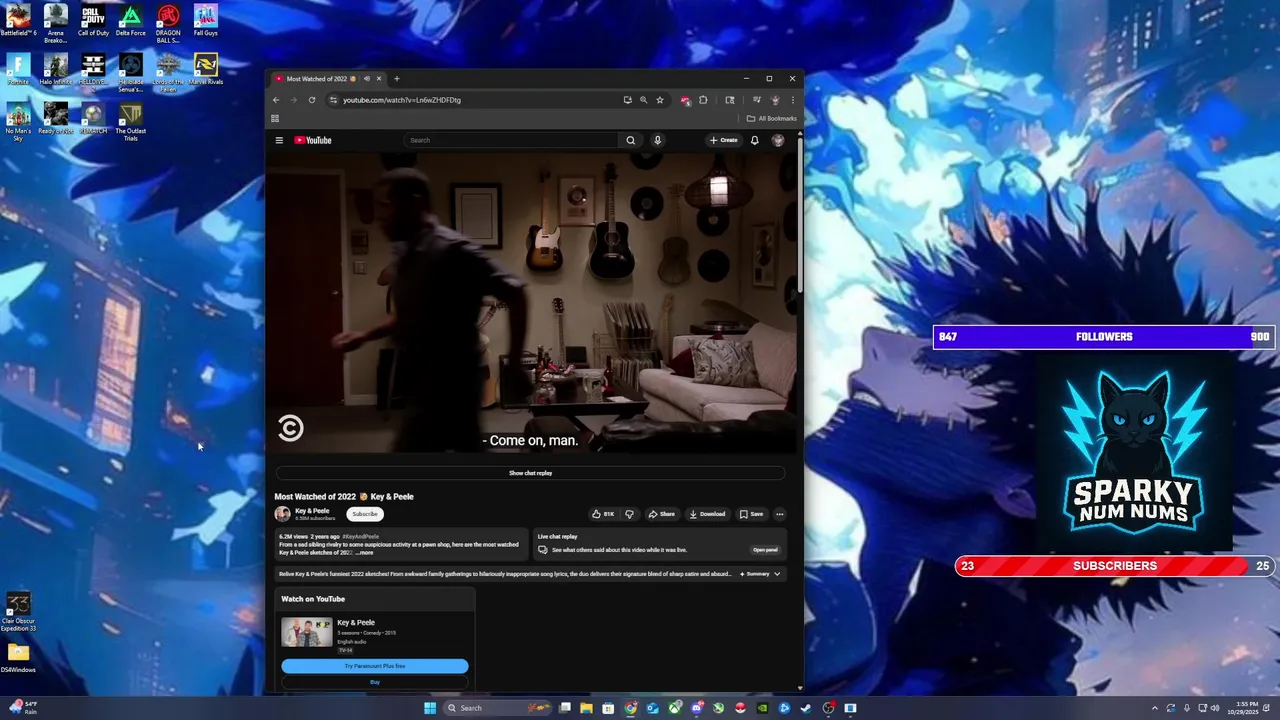Click Try Paramount Plus free
Screen dimensions: 1280x720
(x=375, y=666)
